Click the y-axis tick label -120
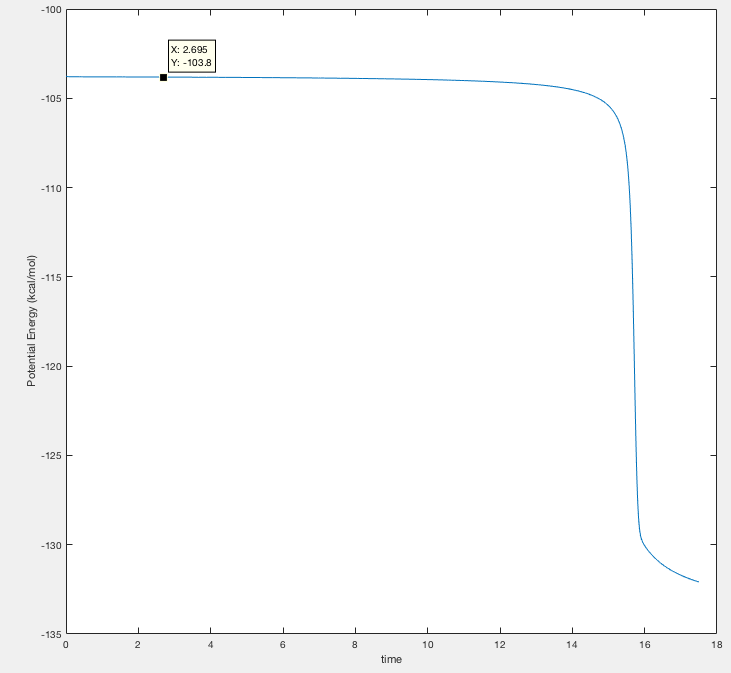Image resolution: width=731 pixels, height=673 pixels. click(50, 366)
